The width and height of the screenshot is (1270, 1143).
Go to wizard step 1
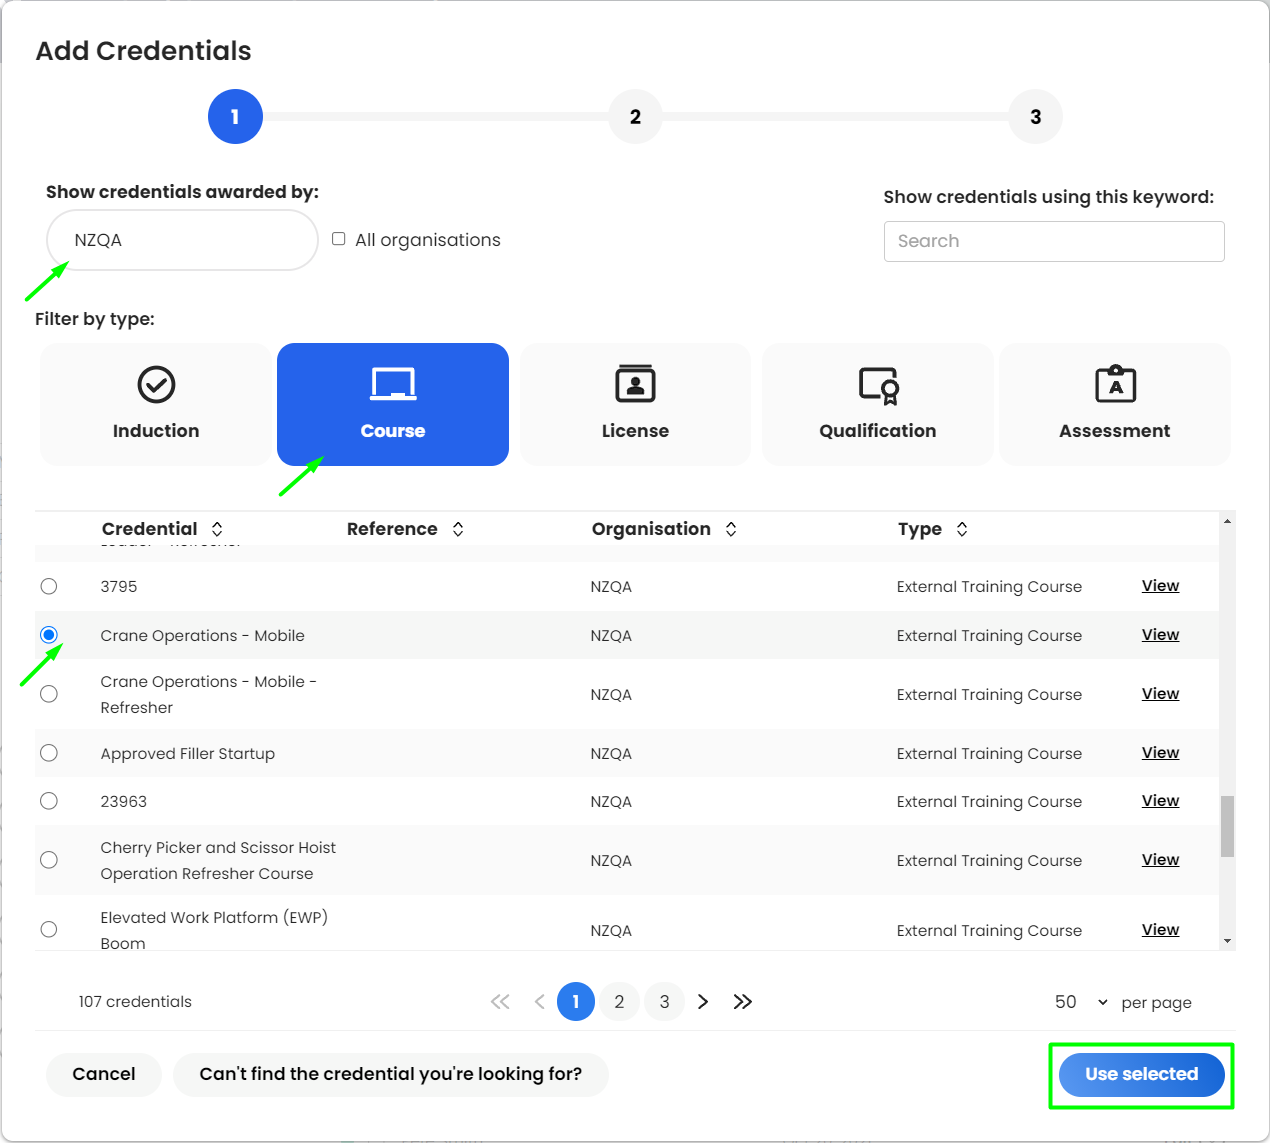click(235, 117)
